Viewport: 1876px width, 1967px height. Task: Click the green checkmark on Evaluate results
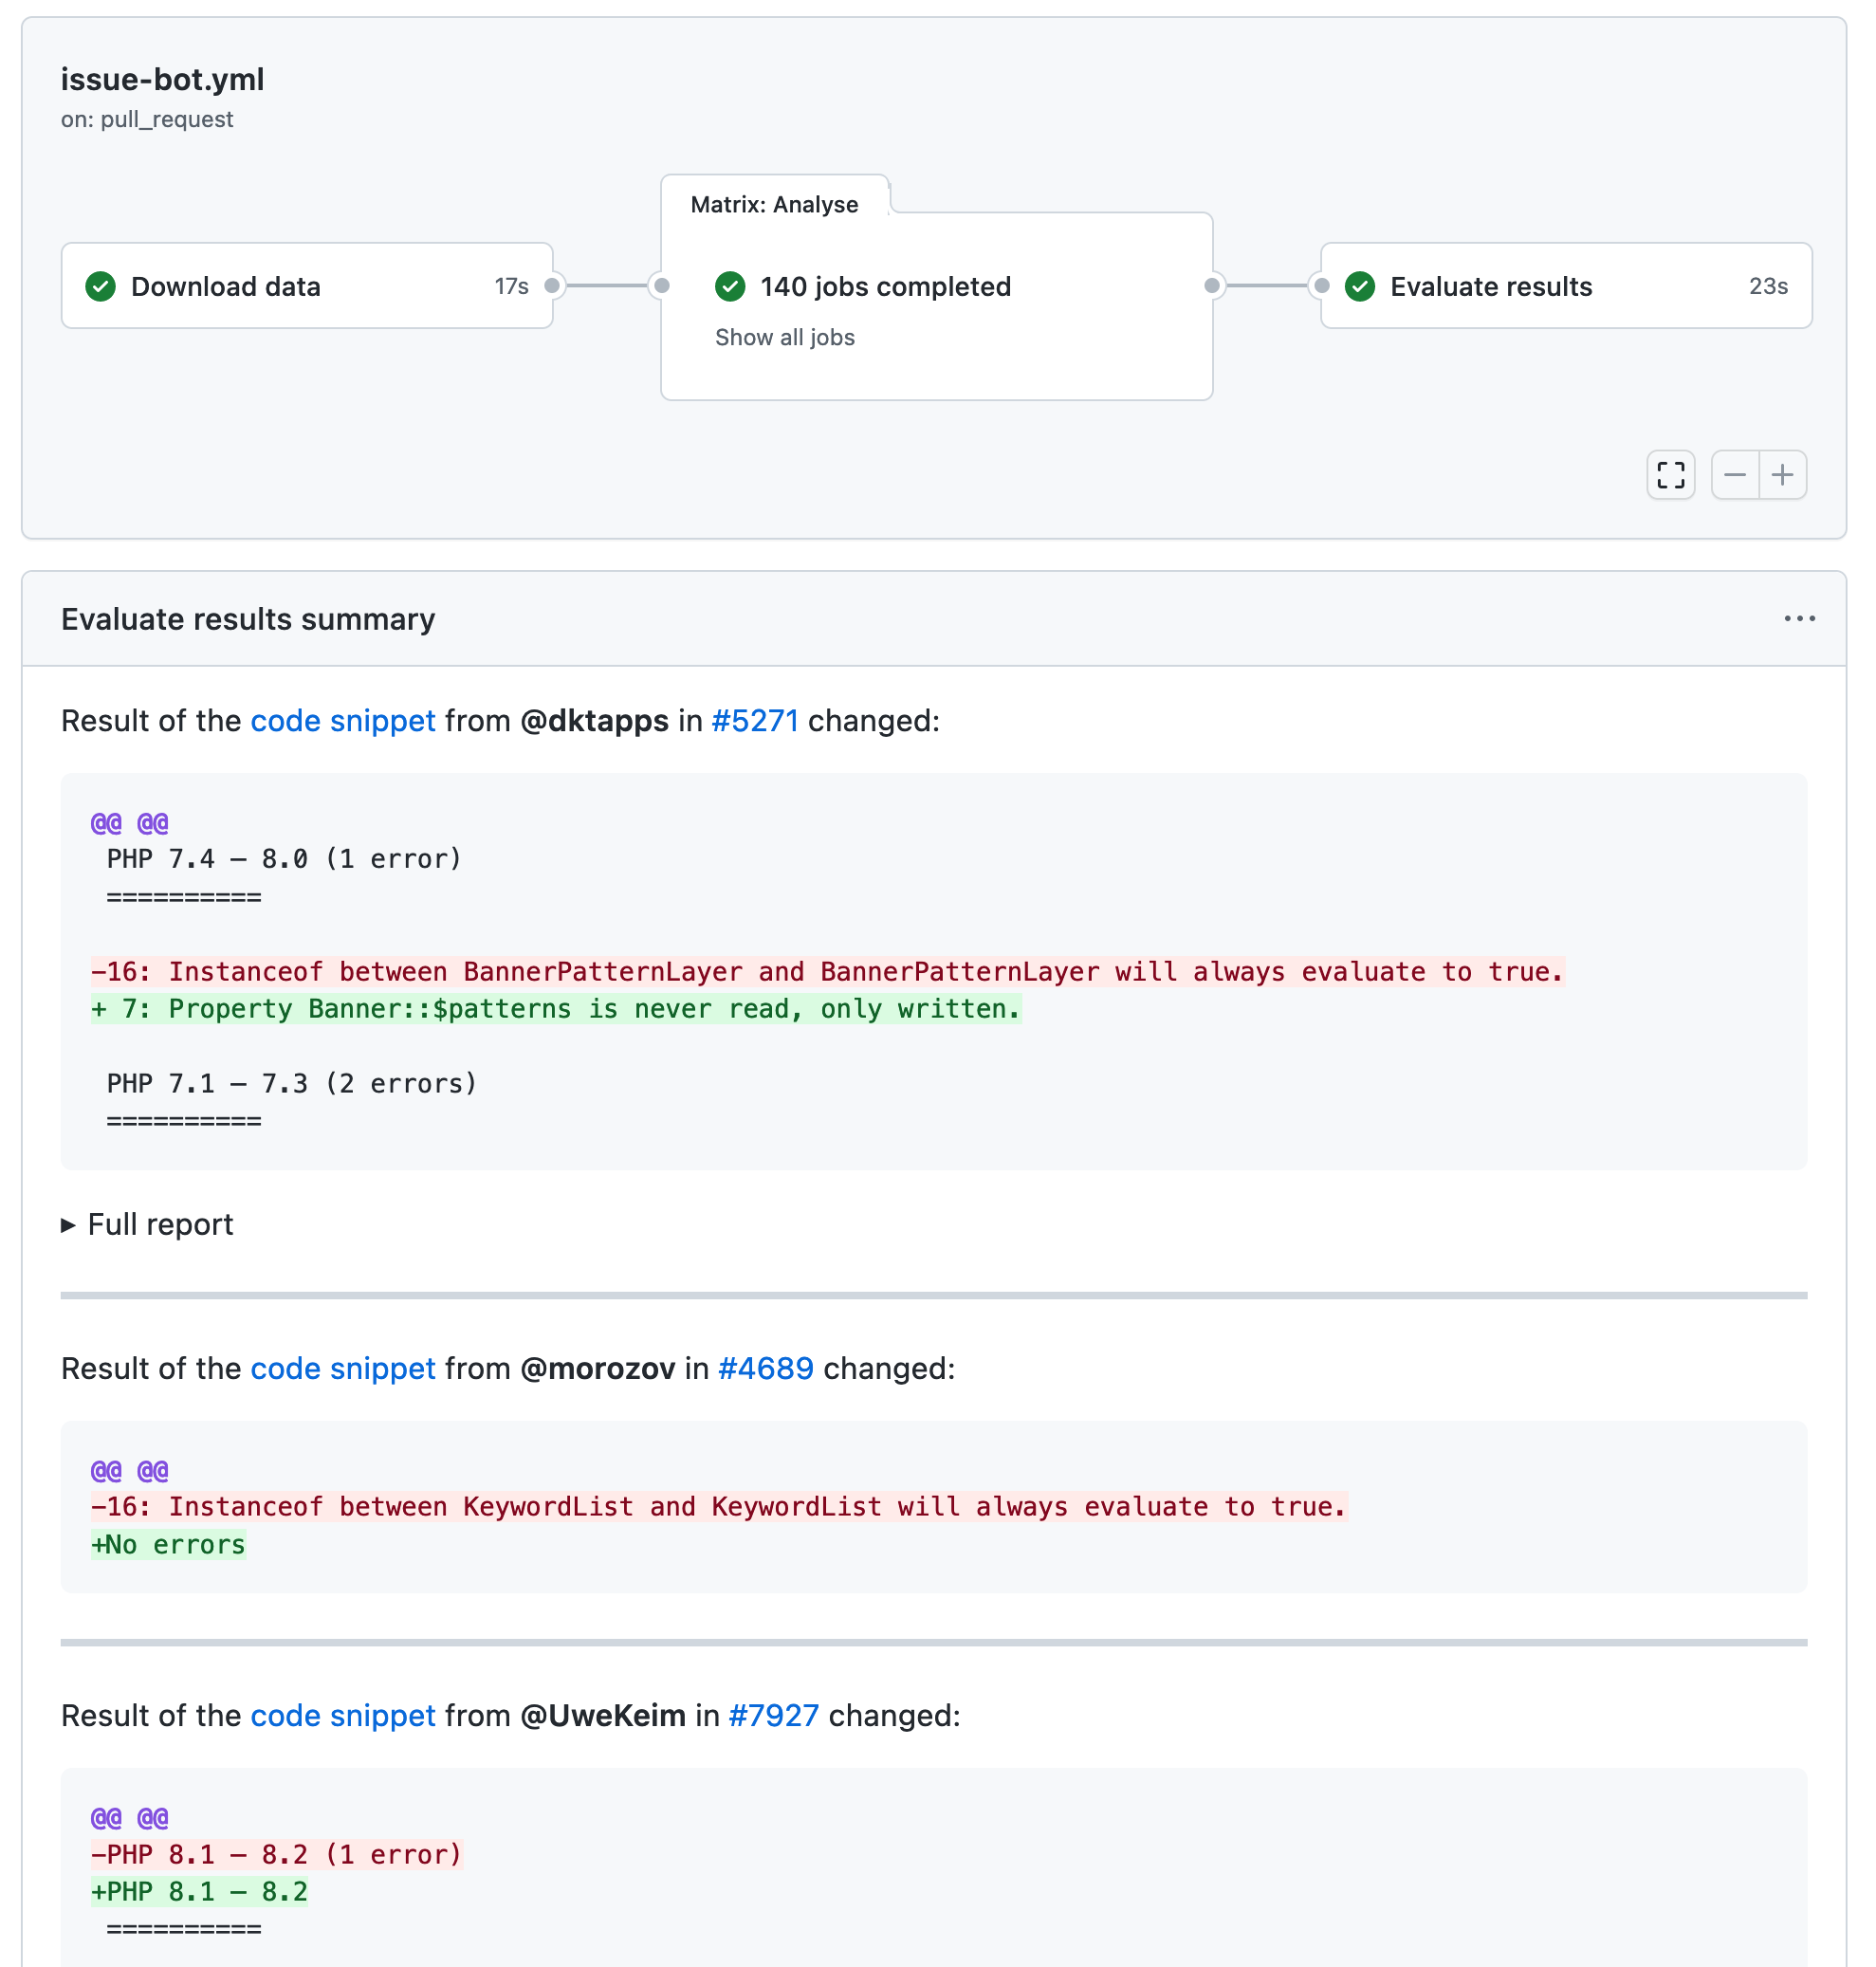[x=1360, y=286]
